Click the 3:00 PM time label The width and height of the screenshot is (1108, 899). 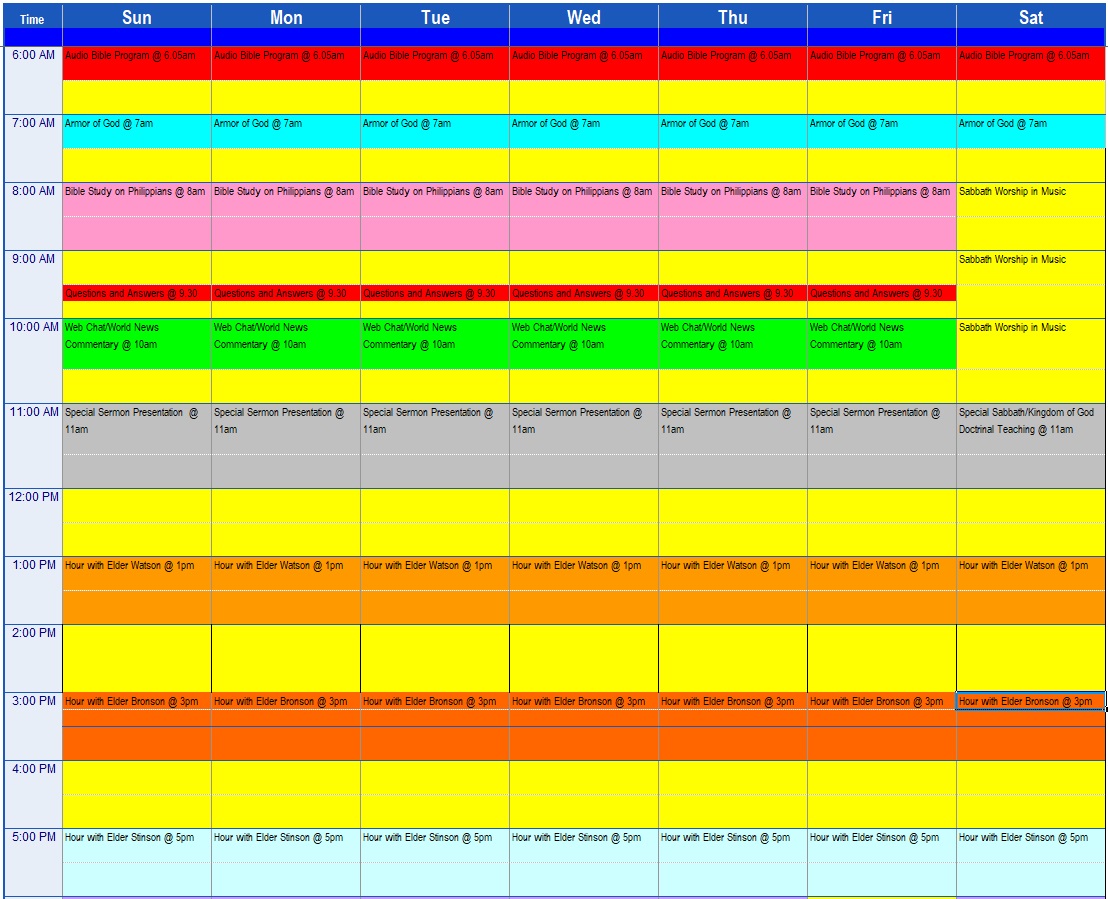[x=33, y=701]
